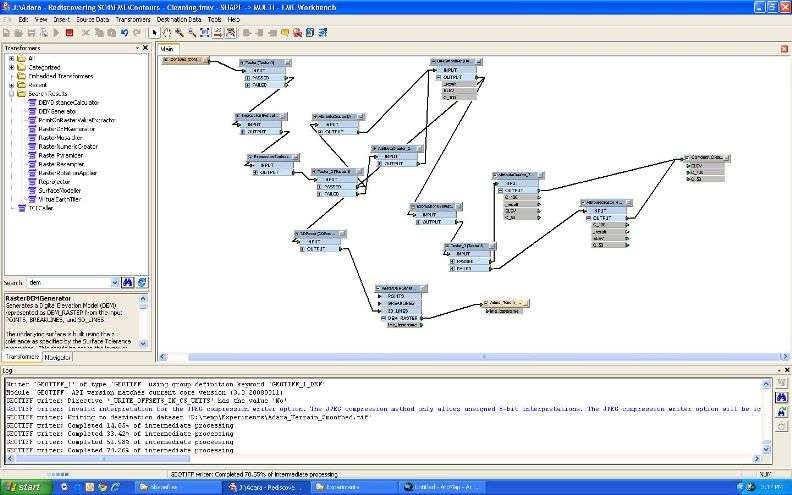Expand the Recent folder
Screen dimensions: 792x495
click(x=12, y=85)
